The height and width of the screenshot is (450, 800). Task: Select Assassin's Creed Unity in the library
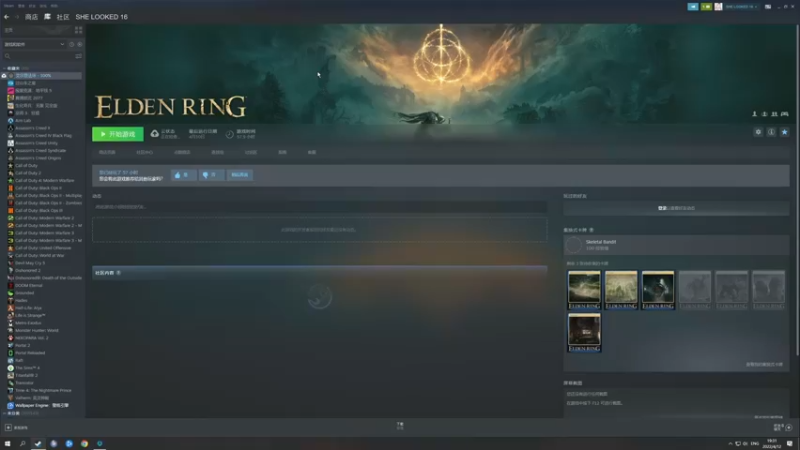tap(36, 143)
